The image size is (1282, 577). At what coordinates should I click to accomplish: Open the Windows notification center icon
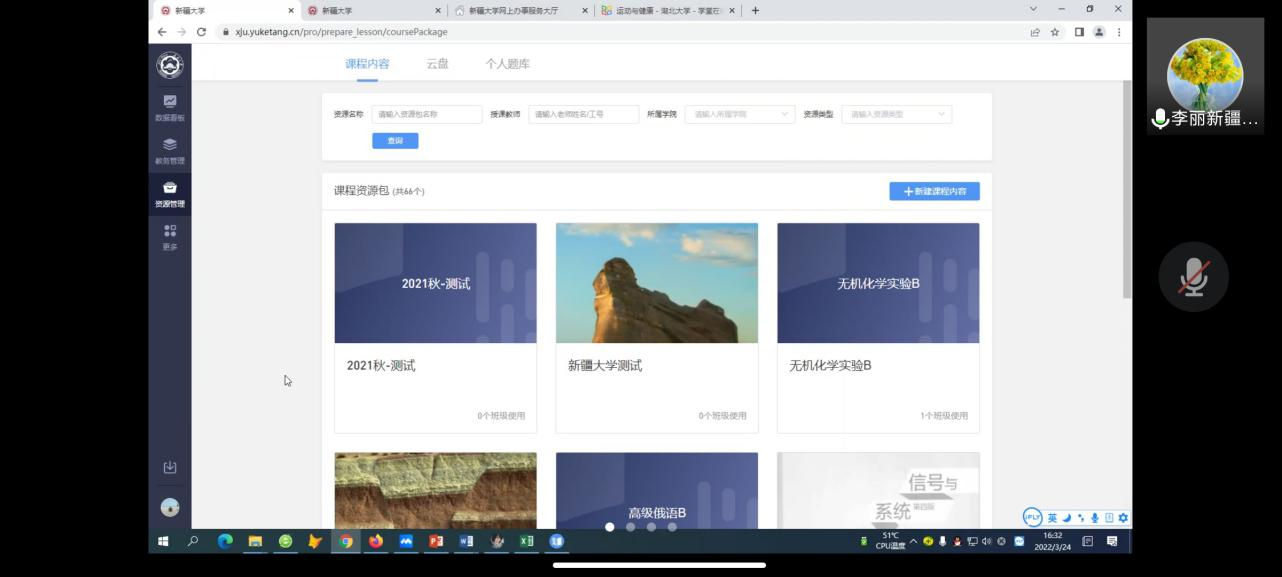pos(1112,541)
